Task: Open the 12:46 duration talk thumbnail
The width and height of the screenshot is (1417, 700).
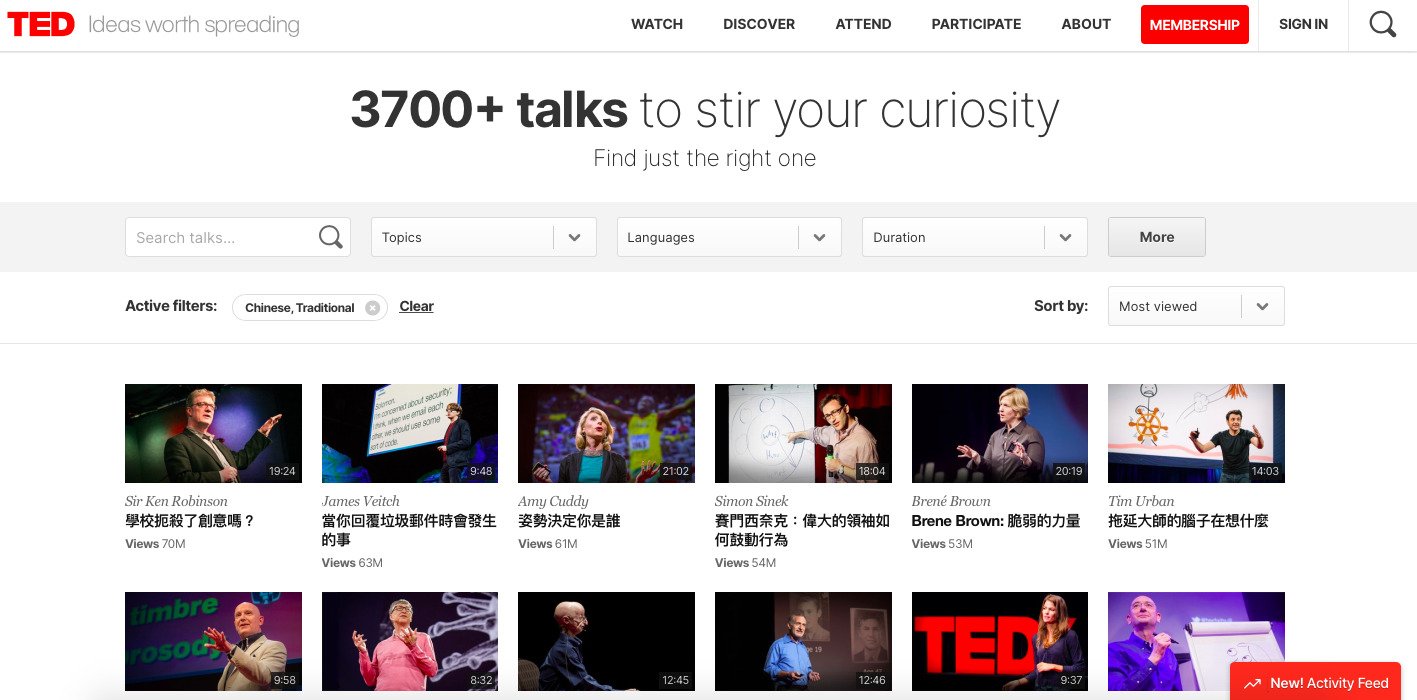Action: (803, 642)
